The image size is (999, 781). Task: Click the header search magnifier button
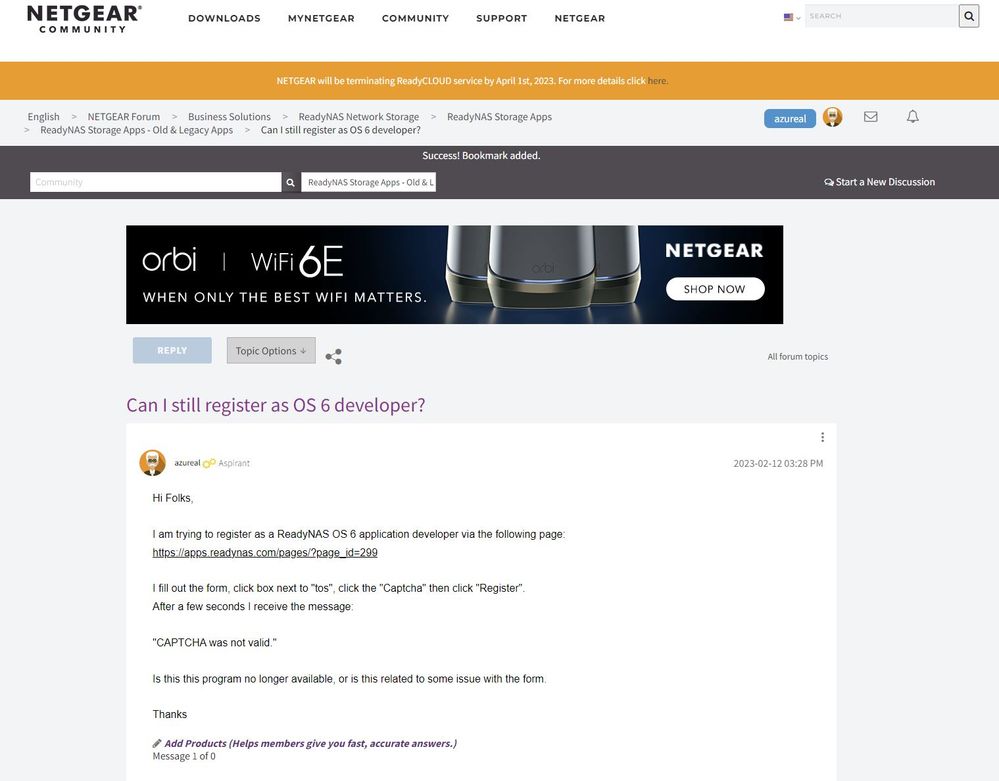click(x=968, y=16)
